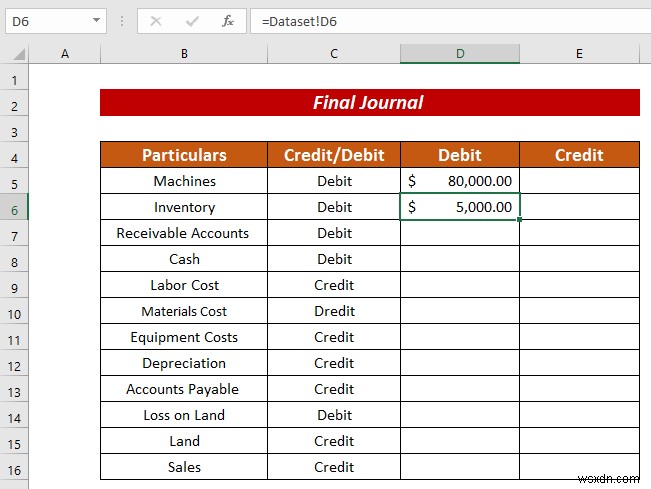
Task: Click the Credit column header cell
Action: click(x=579, y=155)
